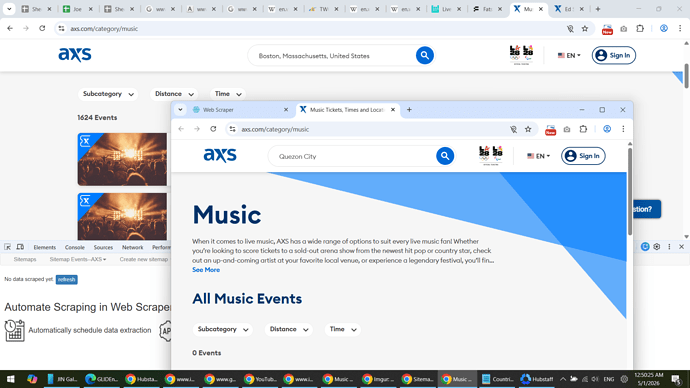
Task: Close the DevTools panel
Action: pos(681,247)
